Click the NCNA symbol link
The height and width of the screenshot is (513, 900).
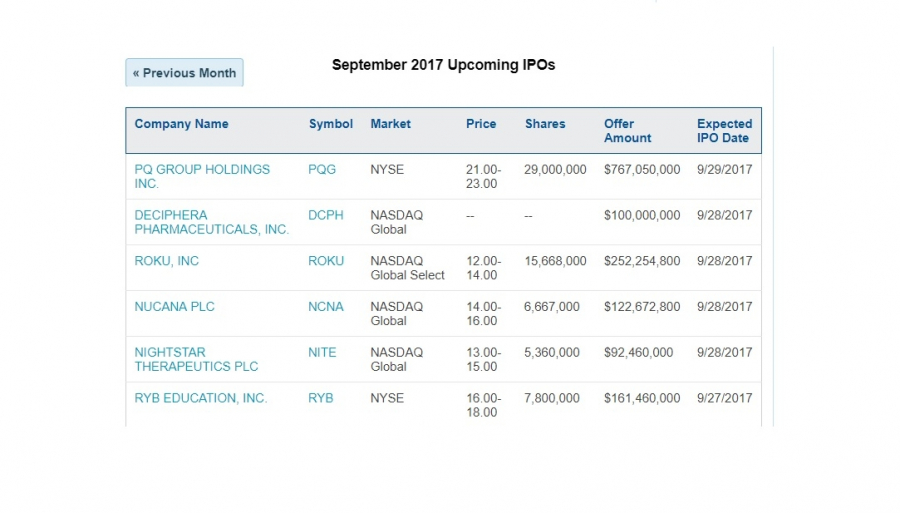[326, 307]
